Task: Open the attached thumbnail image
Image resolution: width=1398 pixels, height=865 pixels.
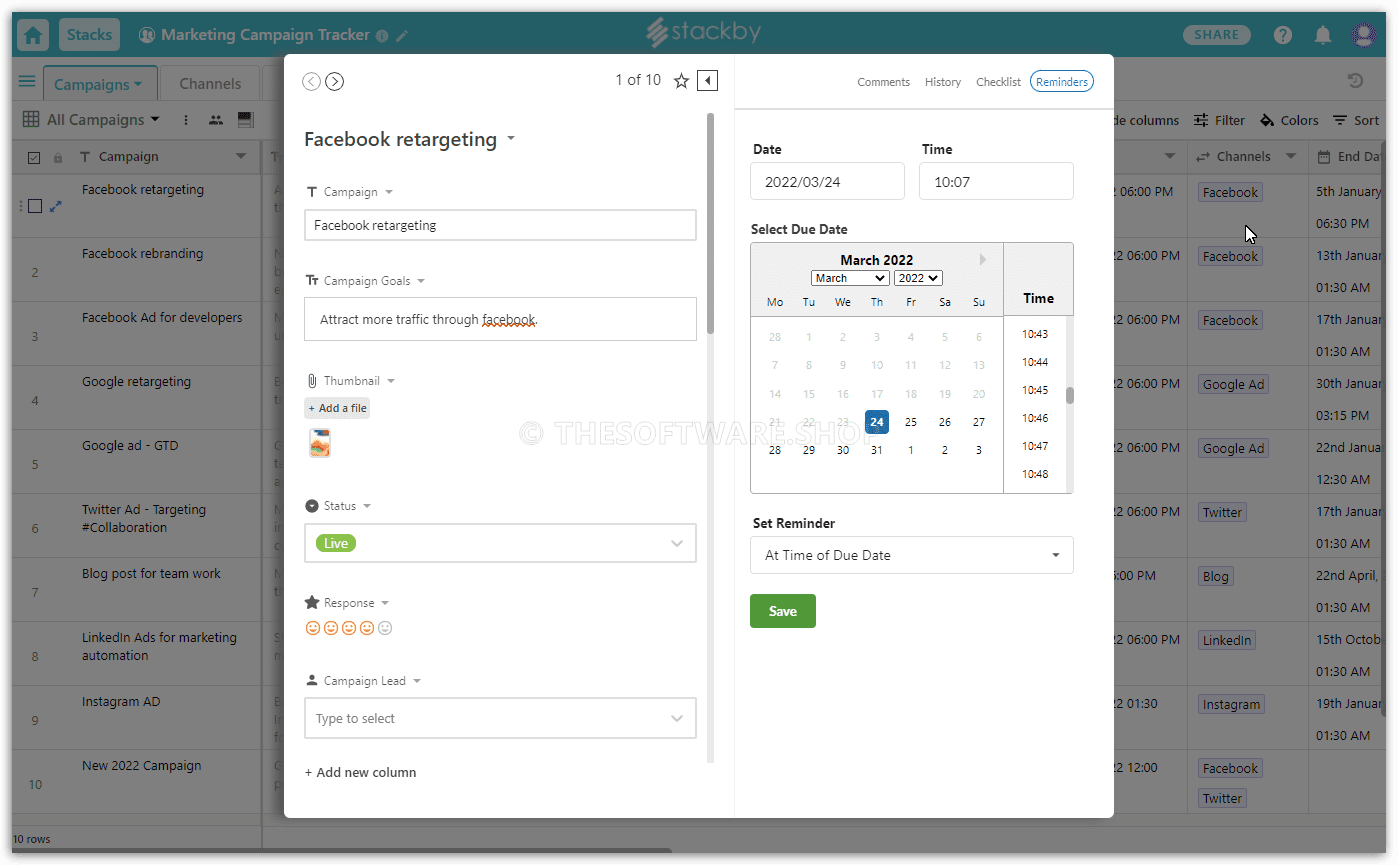Action: pyautogui.click(x=320, y=443)
